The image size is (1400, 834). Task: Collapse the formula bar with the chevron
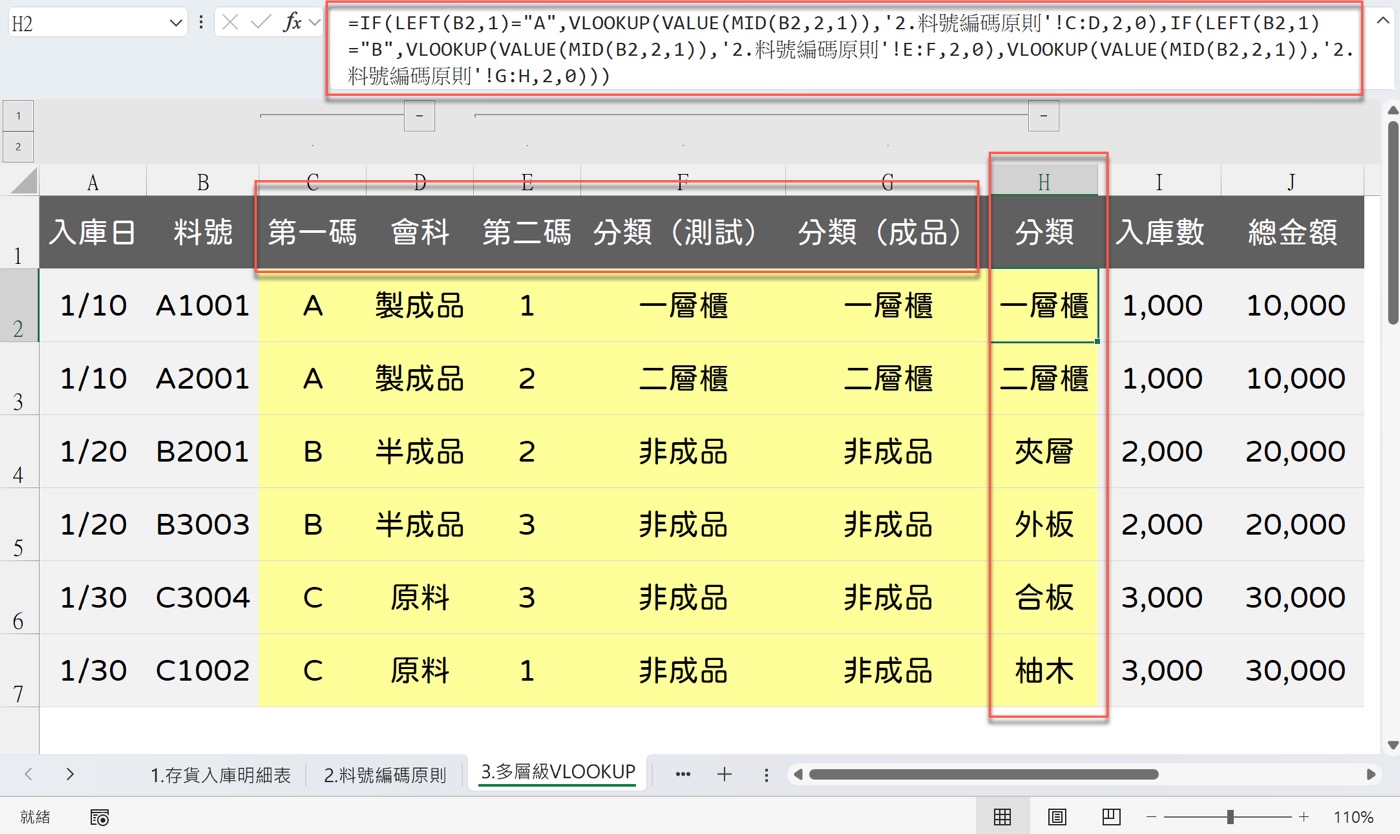[x=1385, y=22]
